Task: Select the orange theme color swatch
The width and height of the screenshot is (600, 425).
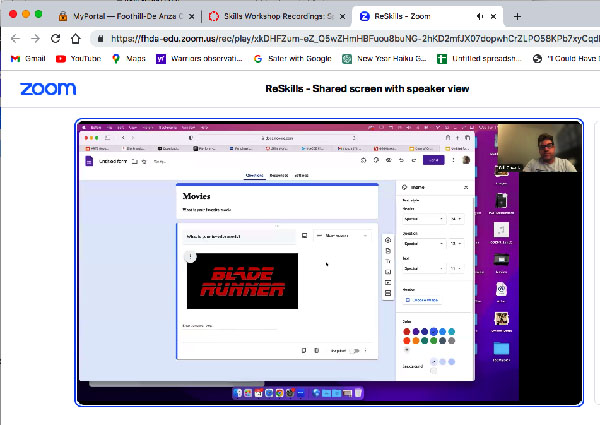Action: (x=416, y=340)
